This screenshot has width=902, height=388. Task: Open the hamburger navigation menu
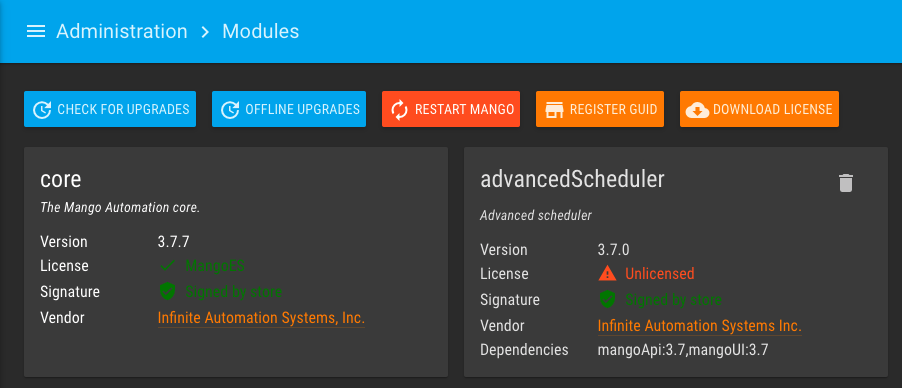tap(36, 31)
